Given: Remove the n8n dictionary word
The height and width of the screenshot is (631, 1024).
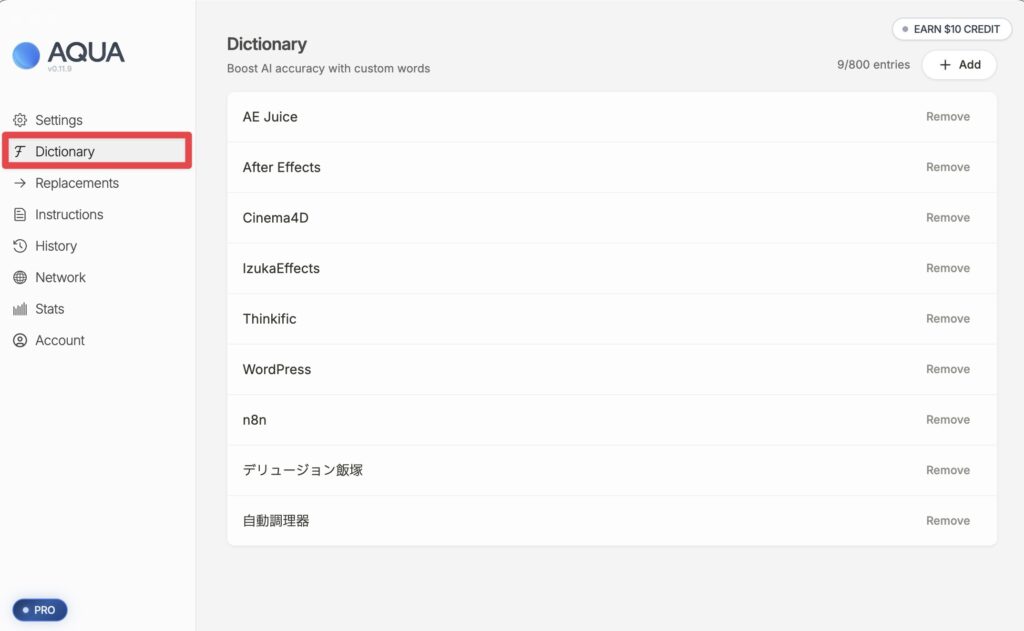Looking at the screenshot, I should point(947,420).
